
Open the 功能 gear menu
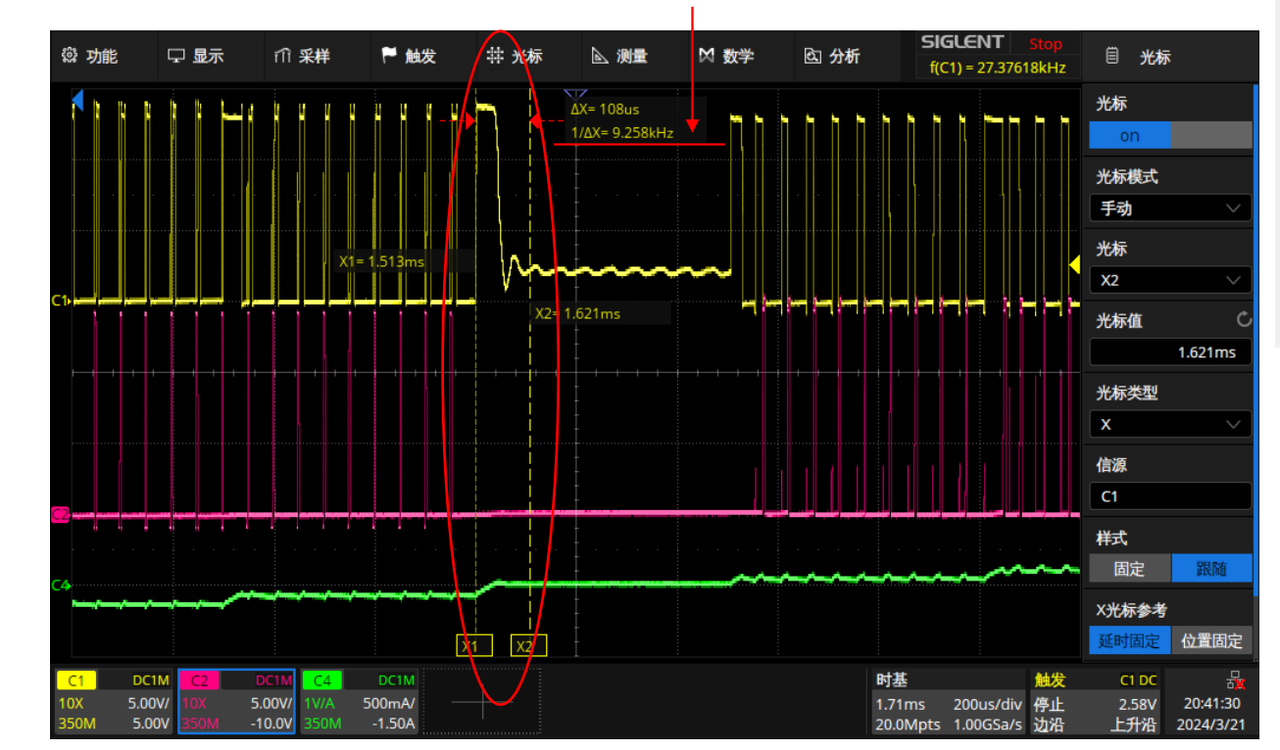tap(90, 57)
